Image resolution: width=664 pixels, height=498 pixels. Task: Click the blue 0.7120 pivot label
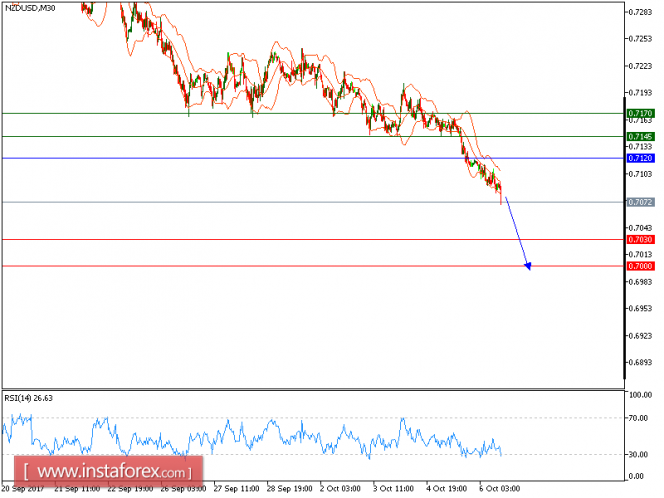640,158
